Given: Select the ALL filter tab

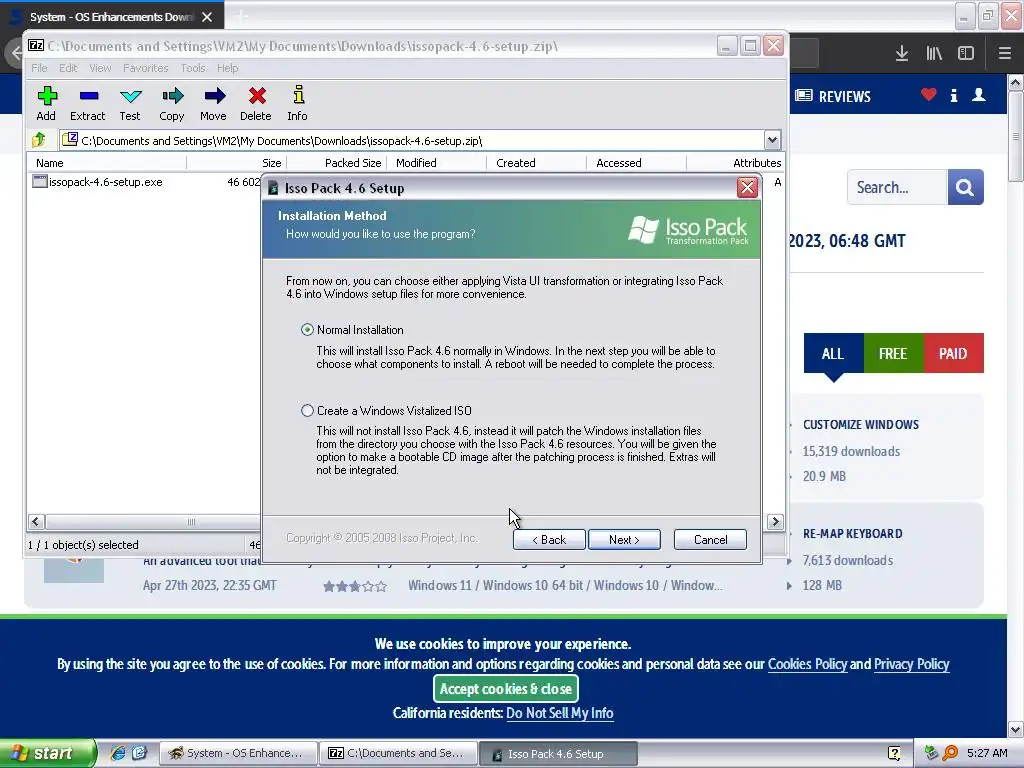Looking at the screenshot, I should pos(833,353).
